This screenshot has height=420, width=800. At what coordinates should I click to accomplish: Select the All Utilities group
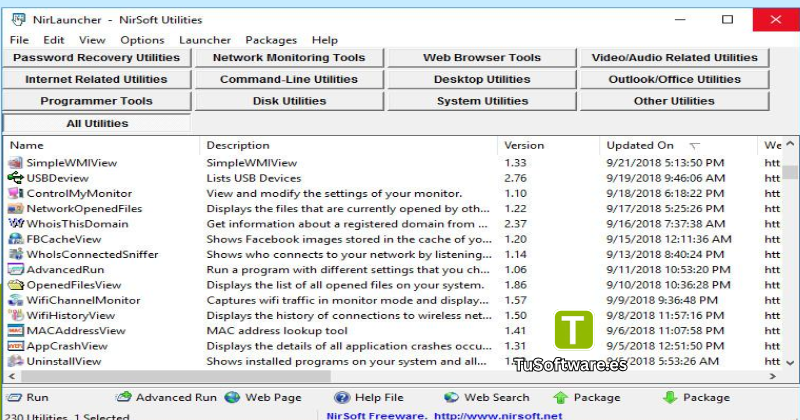96,123
